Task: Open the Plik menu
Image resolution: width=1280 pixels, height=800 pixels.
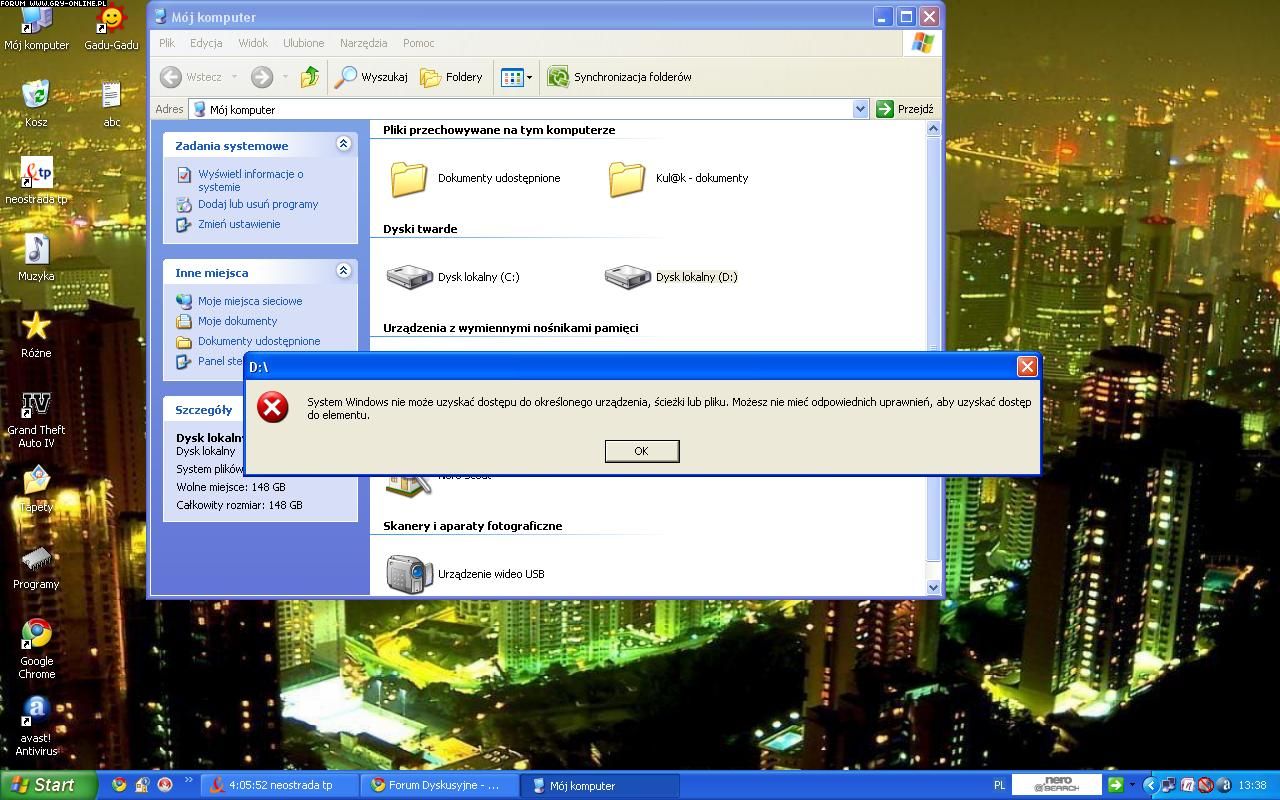Action: [167, 43]
